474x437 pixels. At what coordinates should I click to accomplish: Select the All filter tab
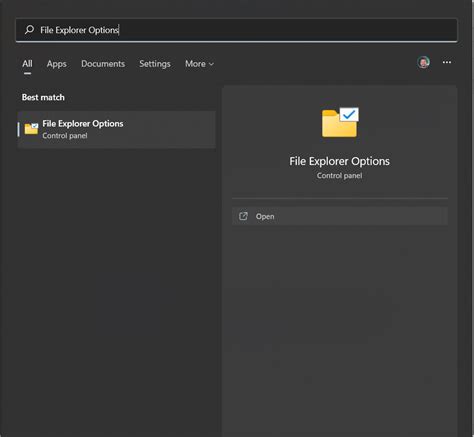(x=27, y=64)
